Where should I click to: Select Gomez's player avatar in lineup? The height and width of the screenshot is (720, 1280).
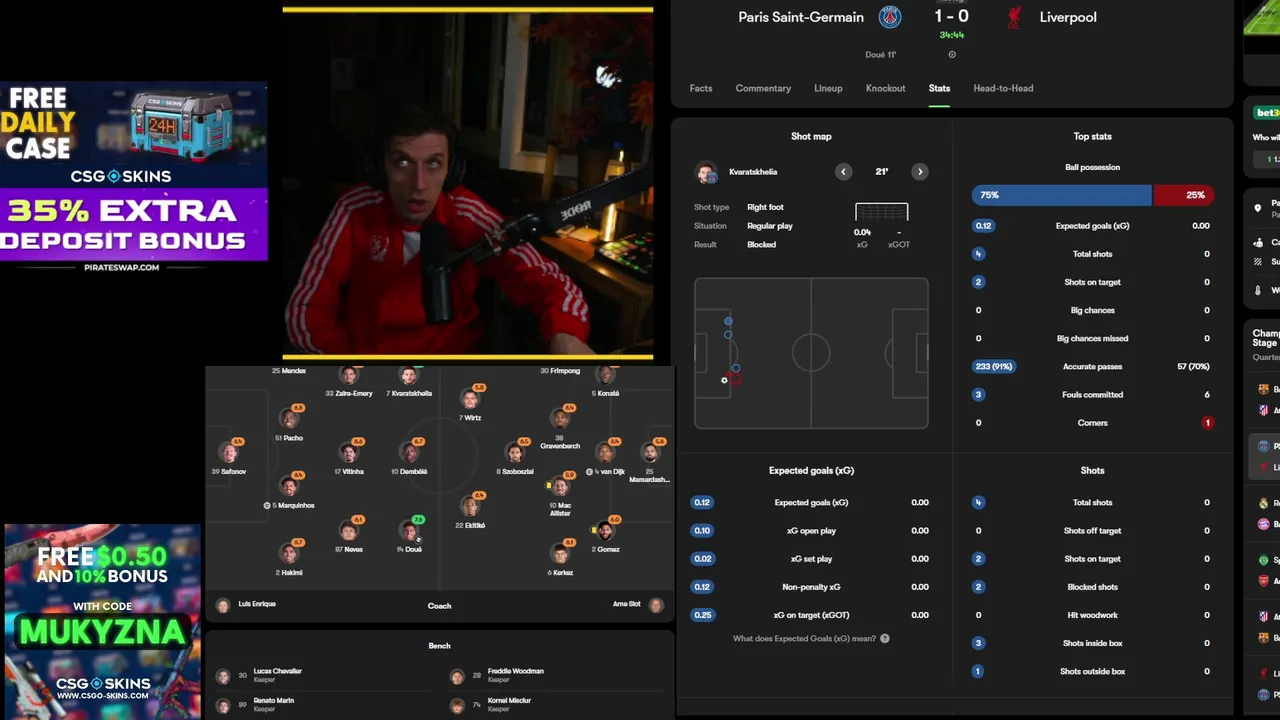coord(605,532)
